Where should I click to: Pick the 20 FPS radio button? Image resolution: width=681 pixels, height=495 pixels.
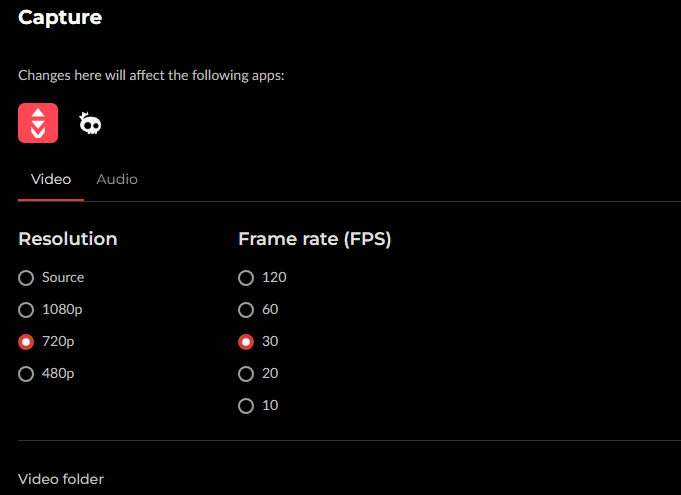246,374
